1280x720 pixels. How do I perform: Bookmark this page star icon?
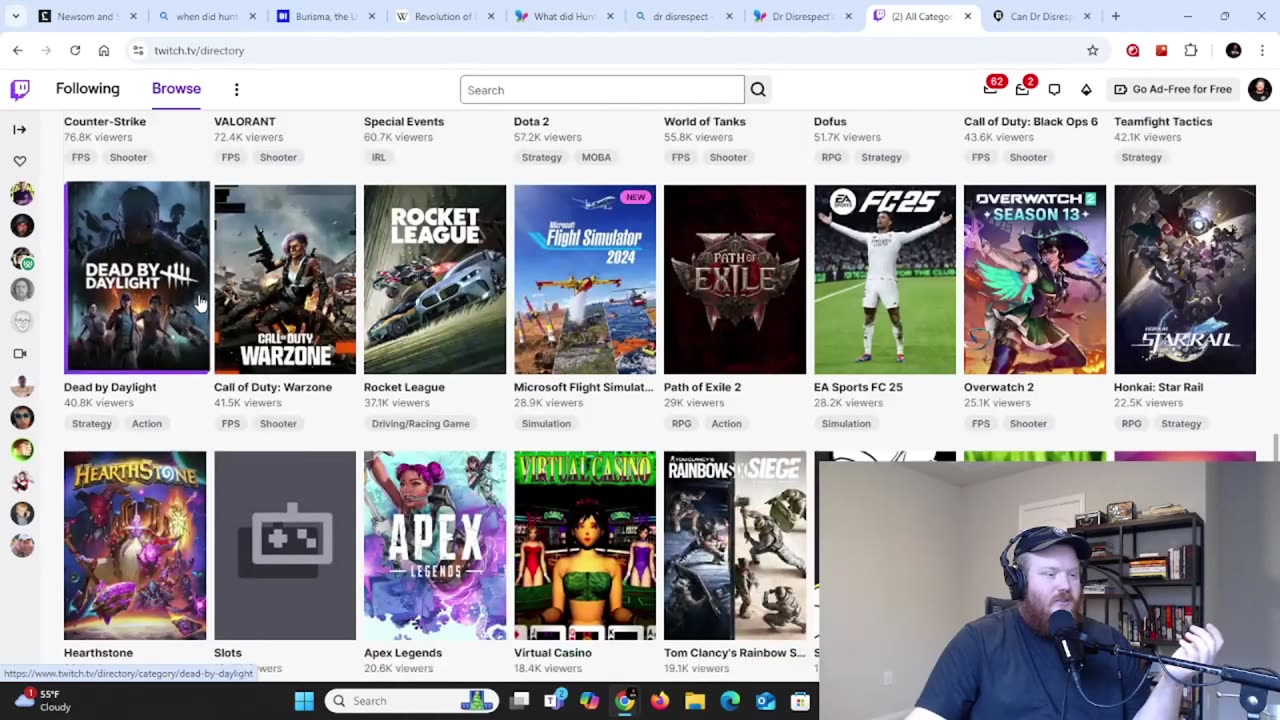[x=1092, y=50]
